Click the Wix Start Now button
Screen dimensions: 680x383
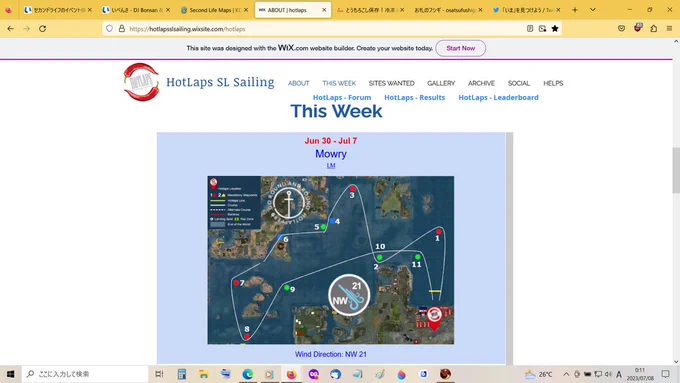coord(461,48)
